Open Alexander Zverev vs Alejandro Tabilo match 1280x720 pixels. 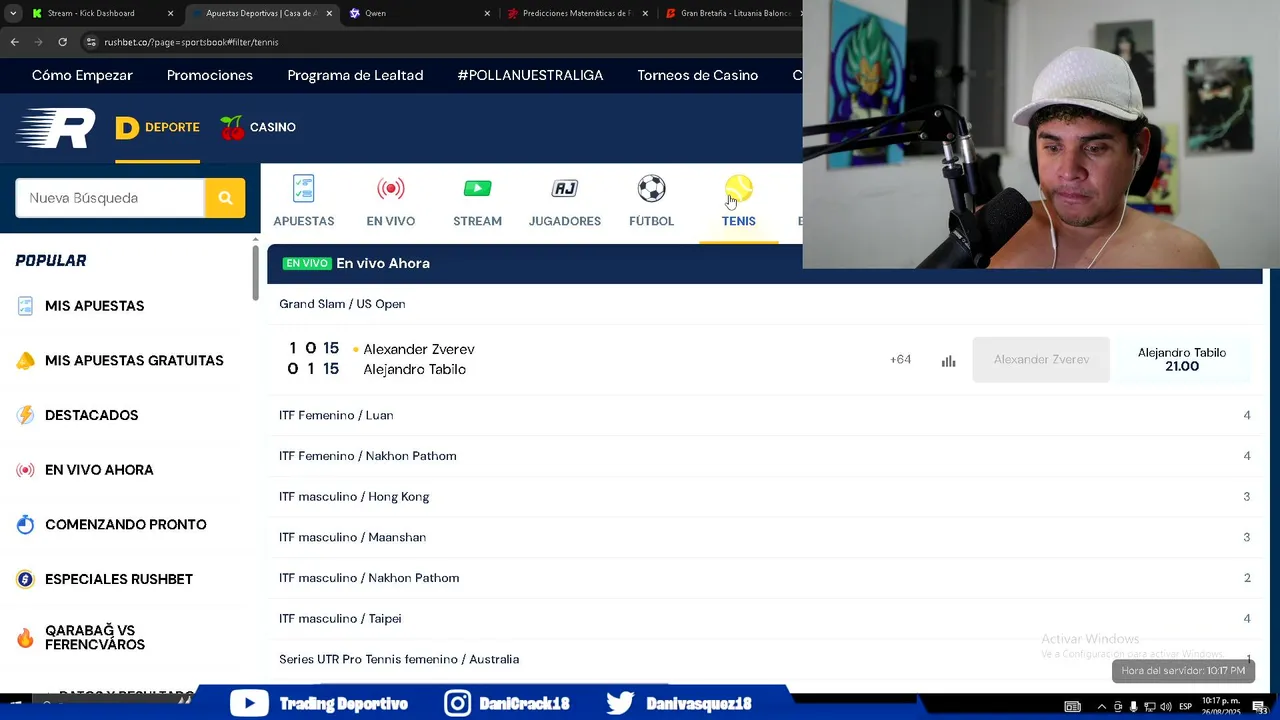point(419,359)
